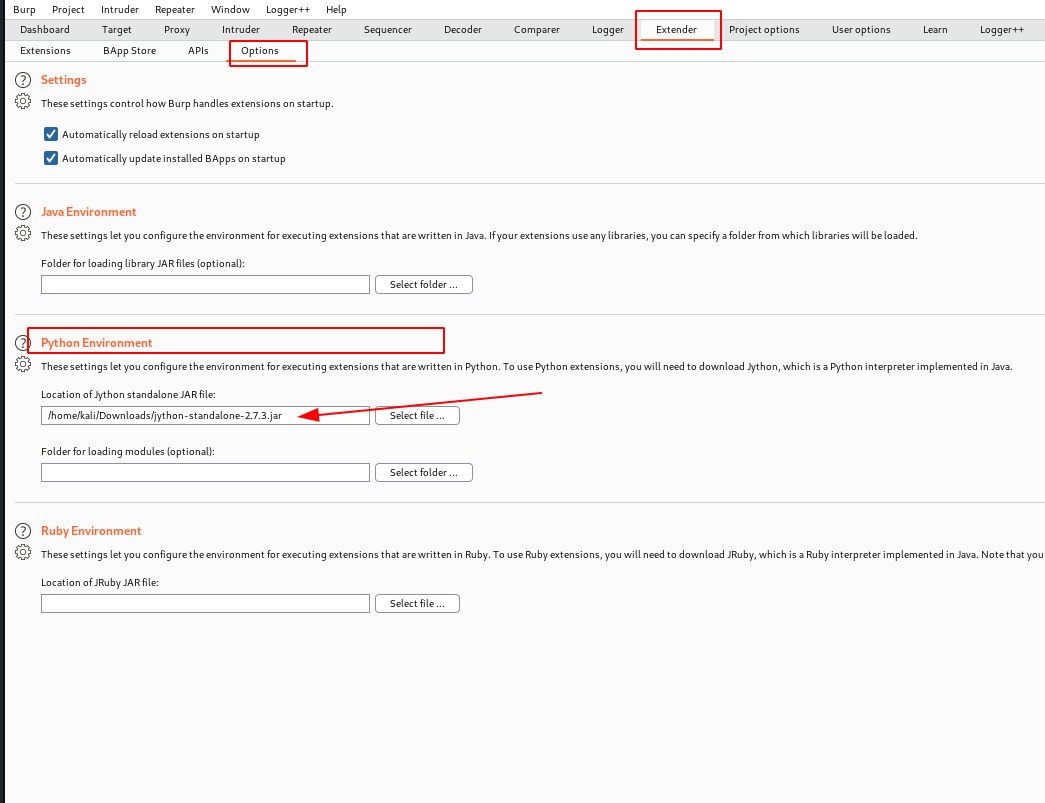Open the Intruder menu in menu bar
1045x803 pixels.
tap(120, 9)
